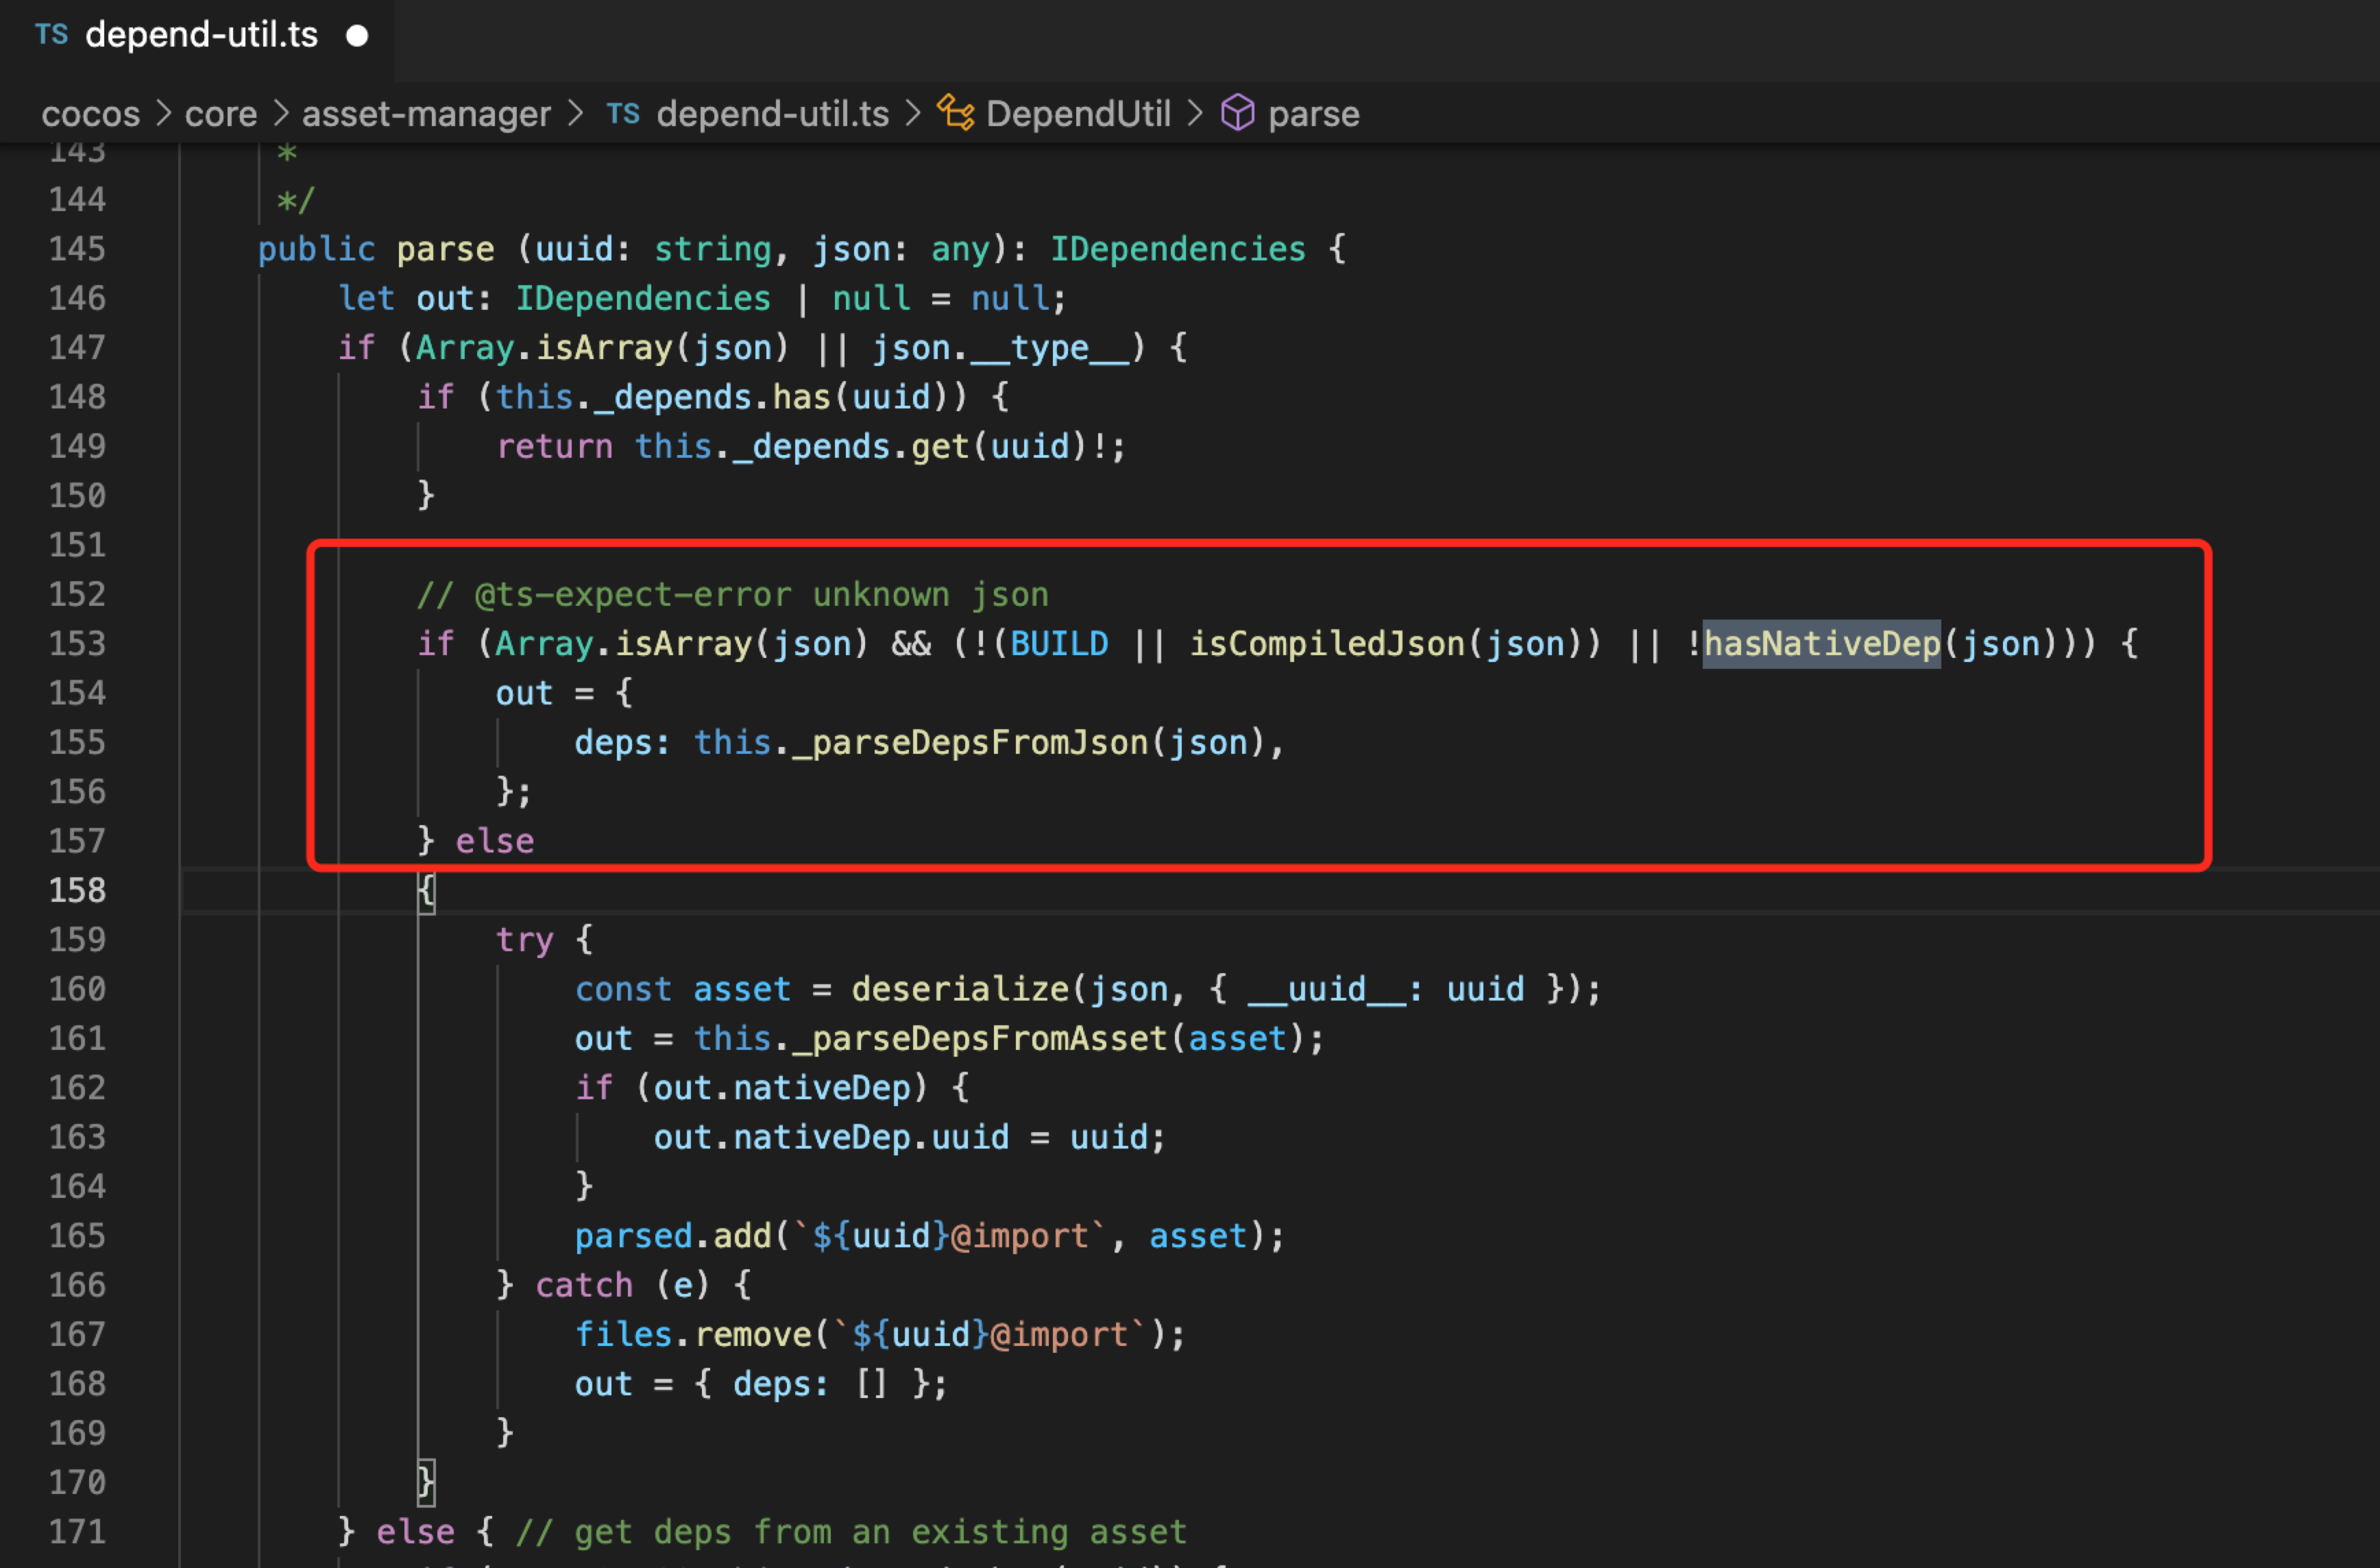The width and height of the screenshot is (2380, 1568).
Task: Place cursor at opening brace on line 158
Action: [427, 890]
